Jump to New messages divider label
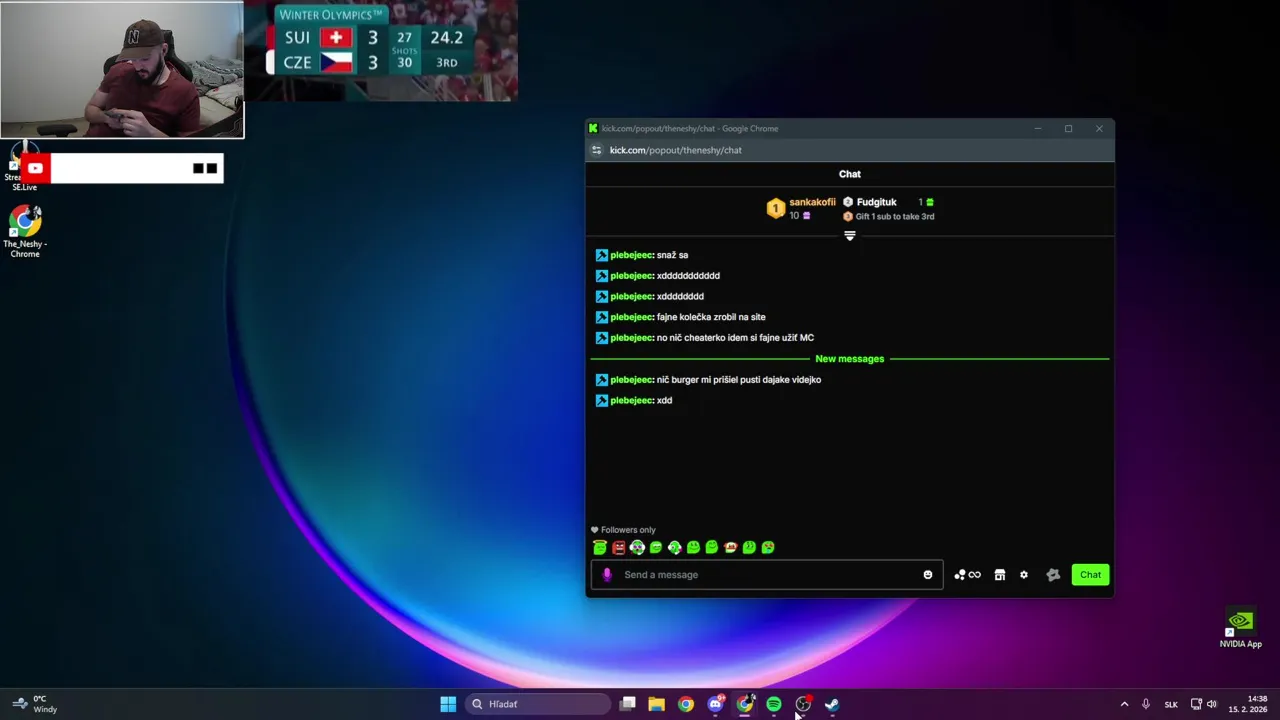1280x720 pixels. [x=850, y=359]
